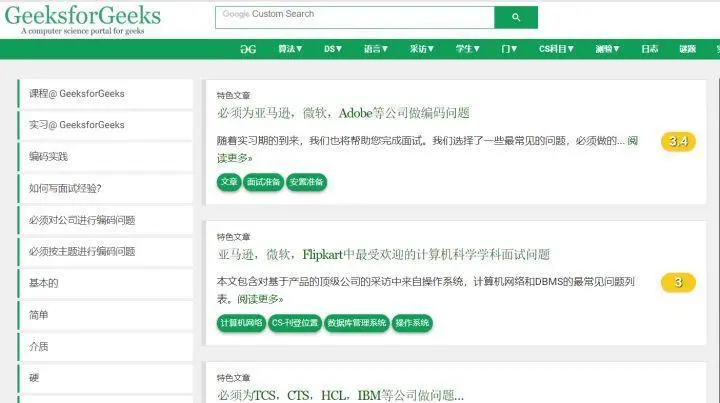Open the GeeksforGeeks home logo
The width and height of the screenshot is (720, 403).
pos(83,20)
